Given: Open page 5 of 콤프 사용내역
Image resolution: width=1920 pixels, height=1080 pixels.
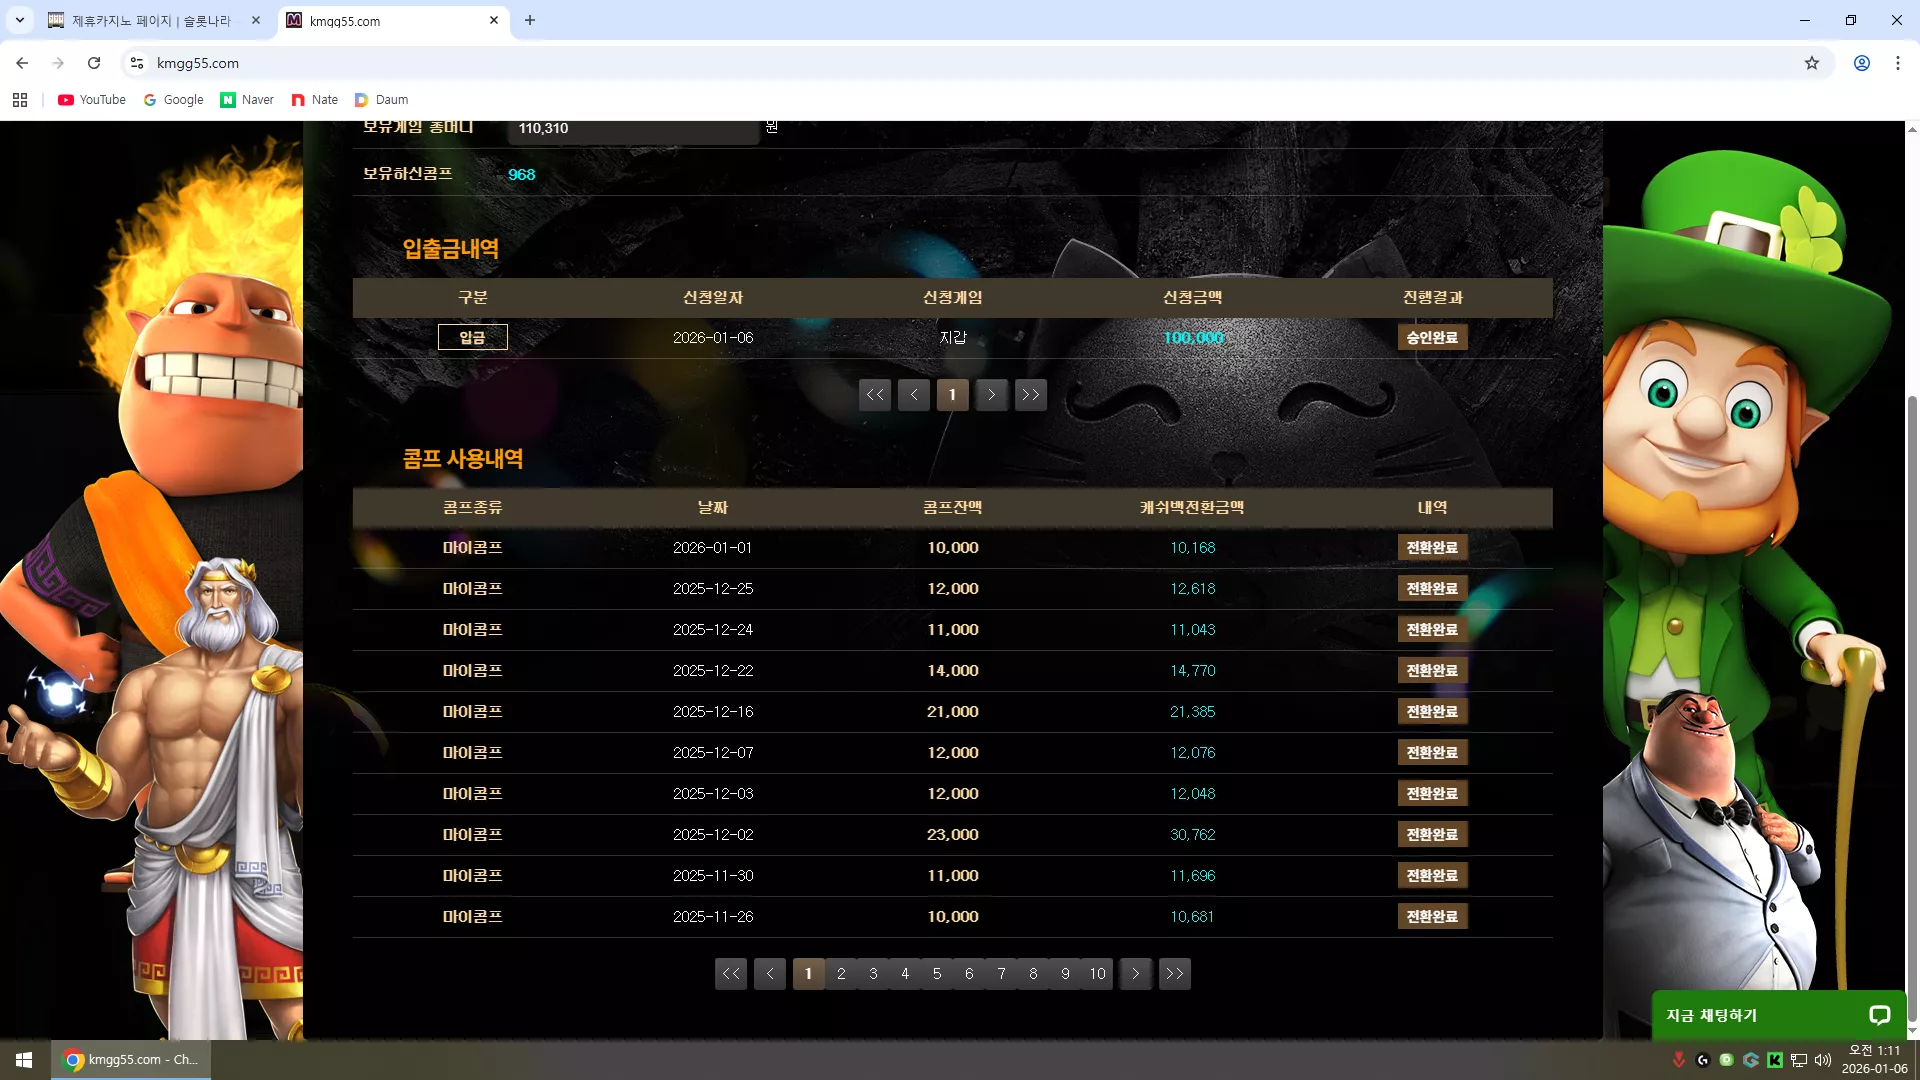Looking at the screenshot, I should 937,974.
